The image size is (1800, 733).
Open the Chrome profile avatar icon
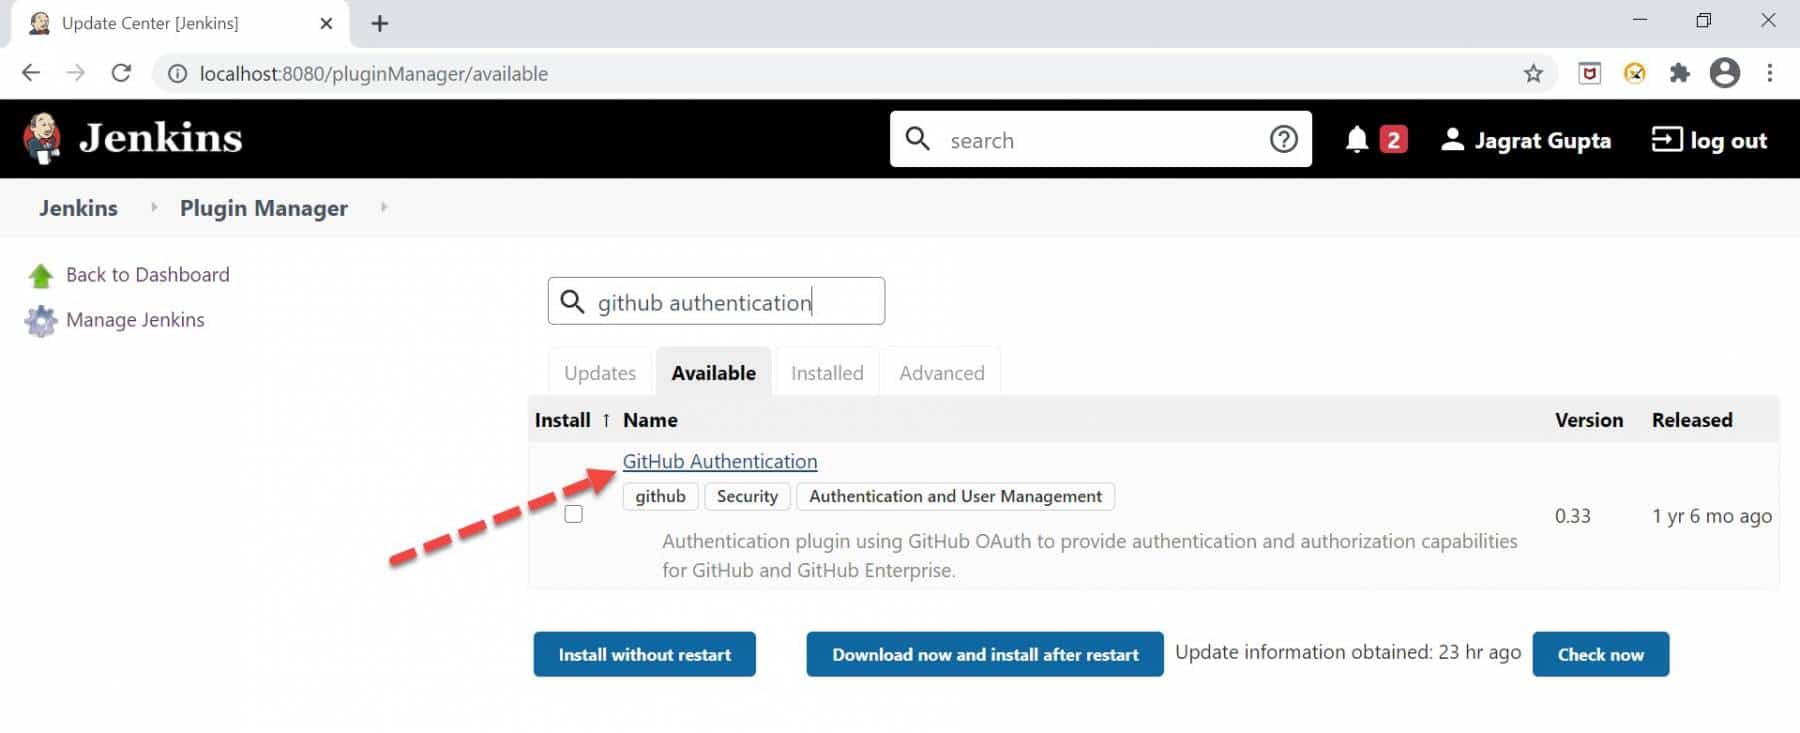point(1725,73)
